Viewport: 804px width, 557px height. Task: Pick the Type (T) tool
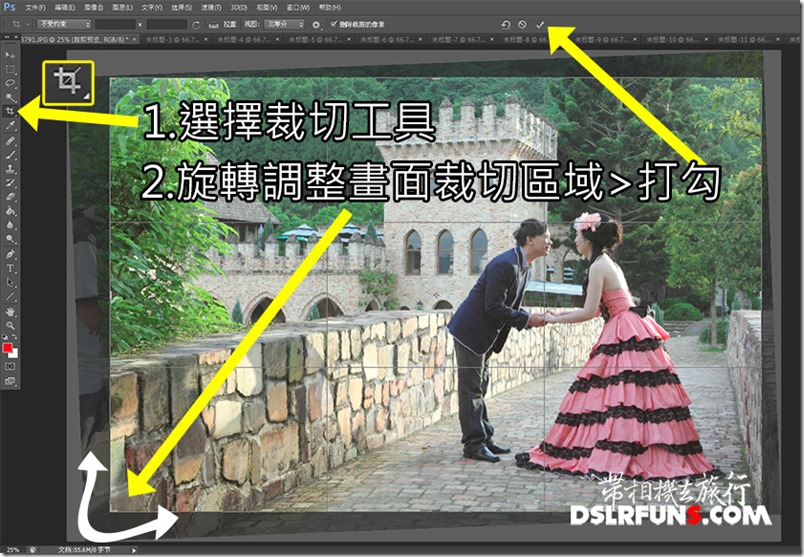tap(10, 269)
